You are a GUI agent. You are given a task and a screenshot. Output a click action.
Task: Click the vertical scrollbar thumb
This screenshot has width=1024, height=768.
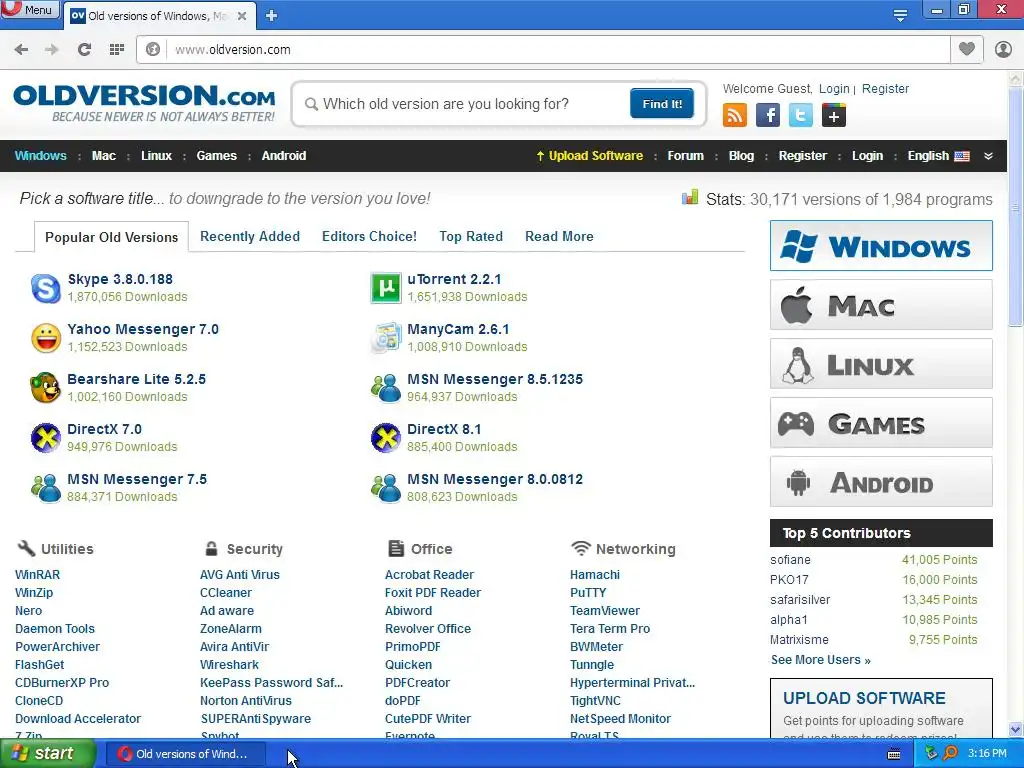(1015, 206)
